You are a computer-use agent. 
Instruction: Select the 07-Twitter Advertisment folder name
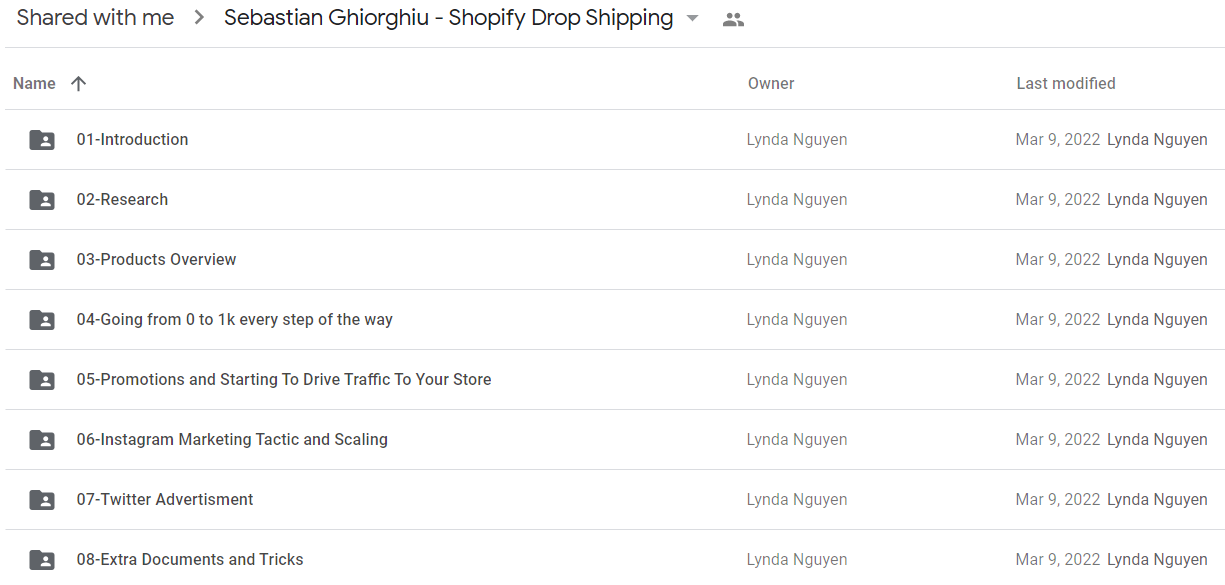point(165,500)
